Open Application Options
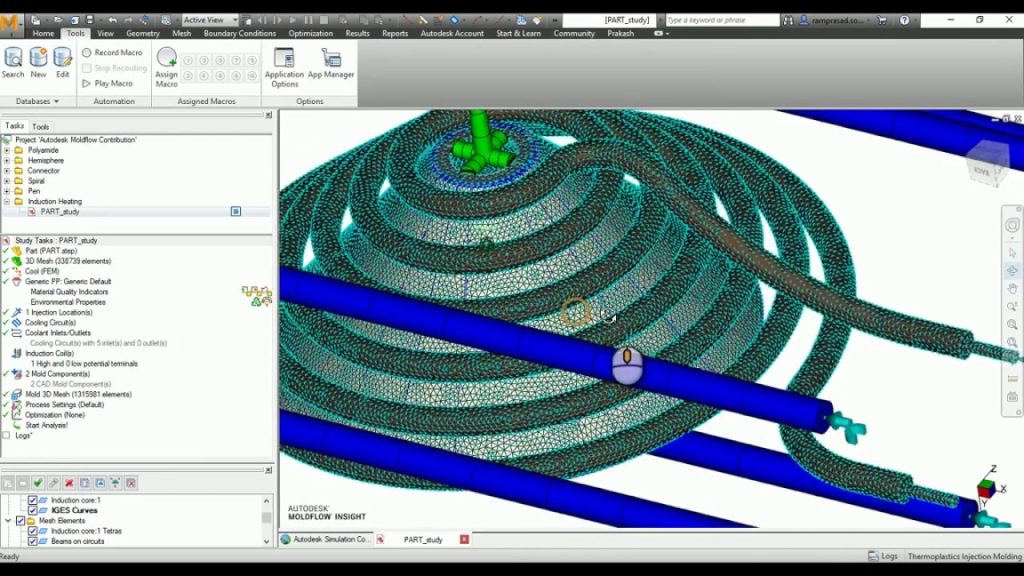Viewport: 1024px width, 576px height. click(x=284, y=67)
